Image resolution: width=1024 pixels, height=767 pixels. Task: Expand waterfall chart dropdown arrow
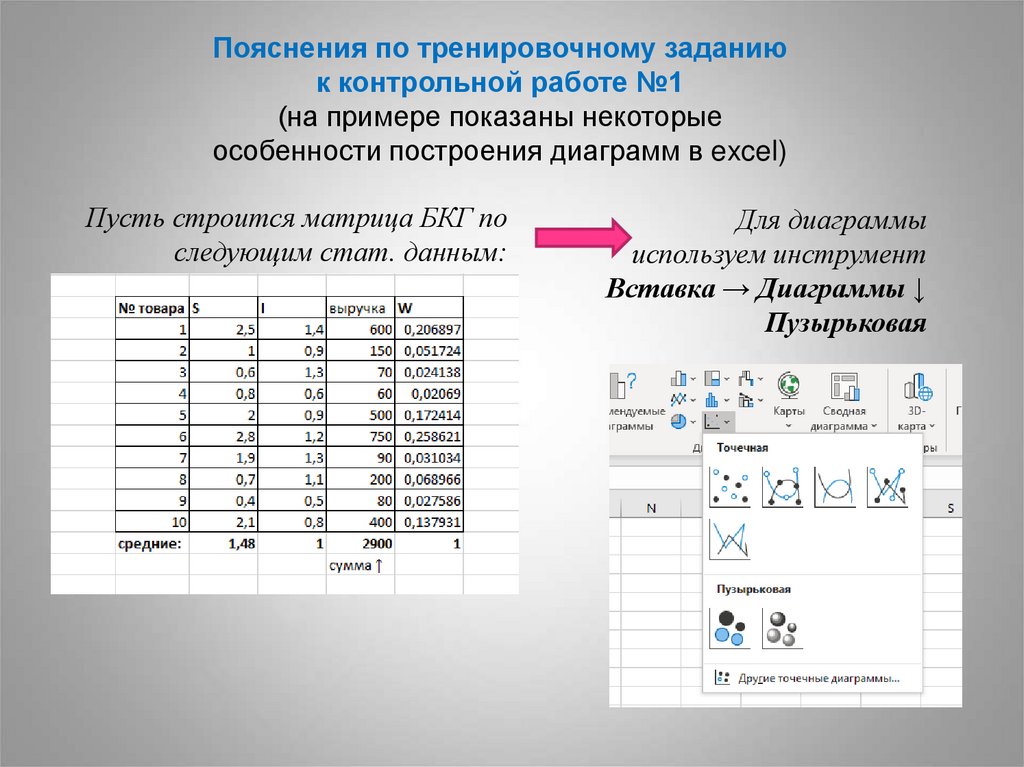[x=760, y=380]
